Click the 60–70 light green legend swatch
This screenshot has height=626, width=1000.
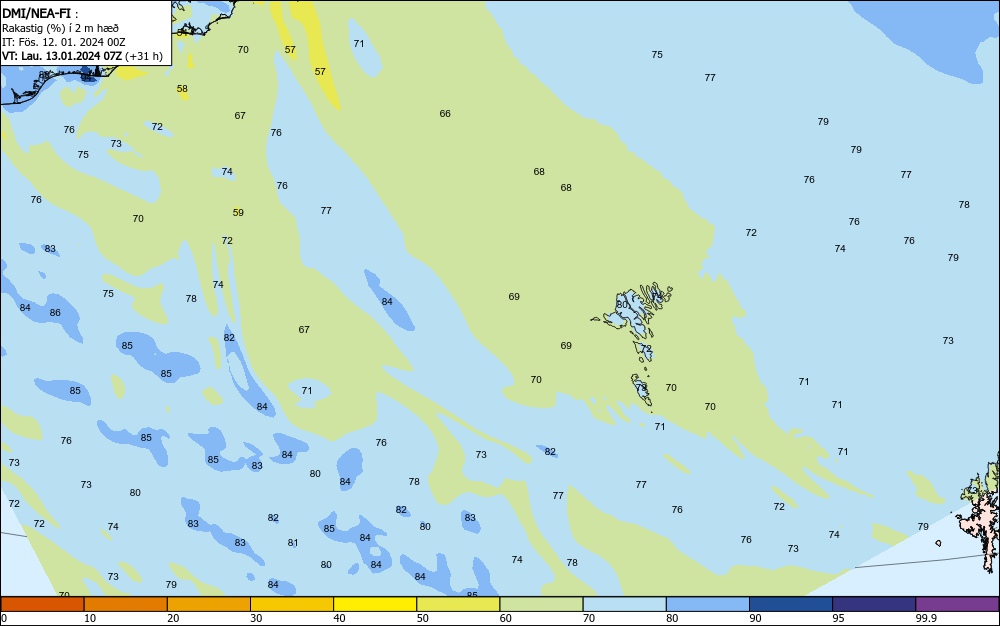point(541,604)
